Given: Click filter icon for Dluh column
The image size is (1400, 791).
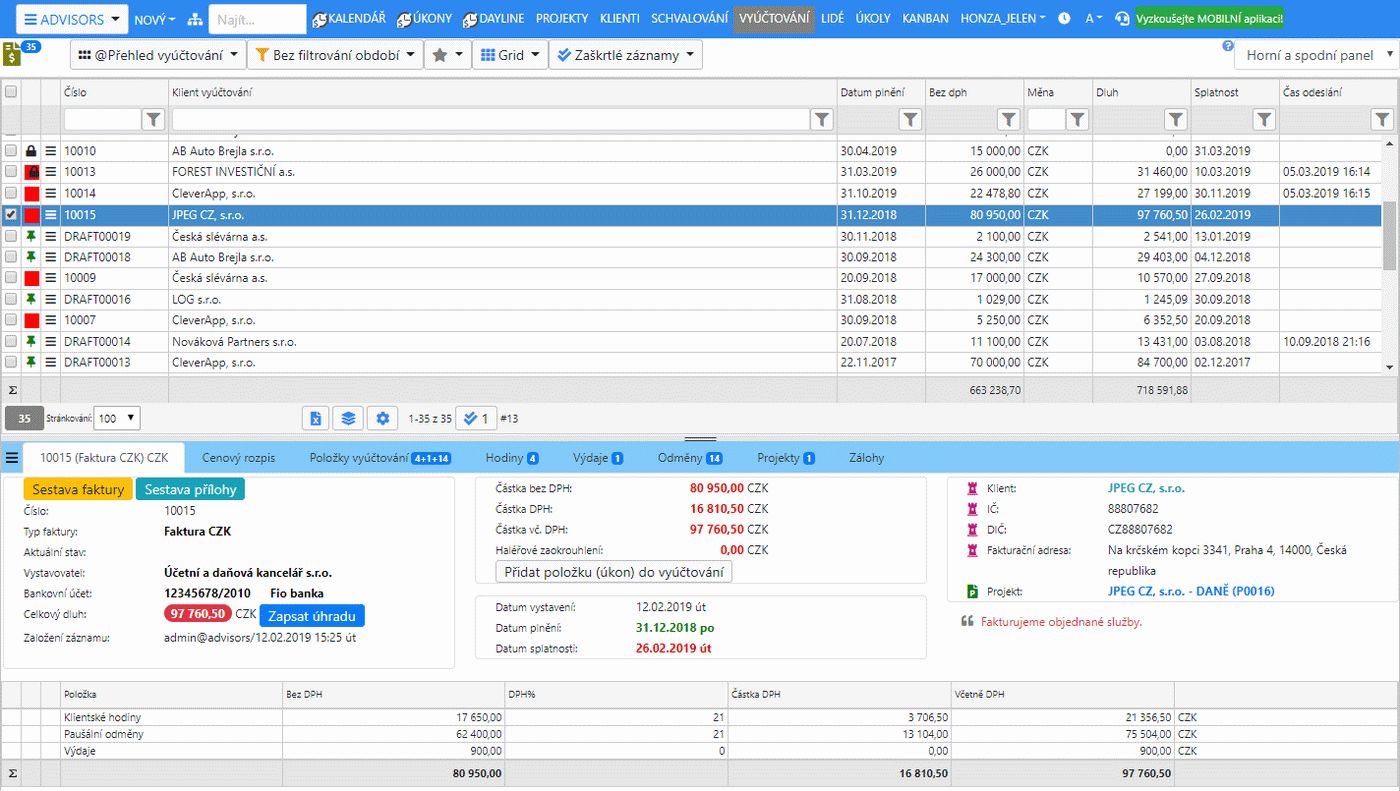Looking at the screenshot, I should tap(1176, 120).
